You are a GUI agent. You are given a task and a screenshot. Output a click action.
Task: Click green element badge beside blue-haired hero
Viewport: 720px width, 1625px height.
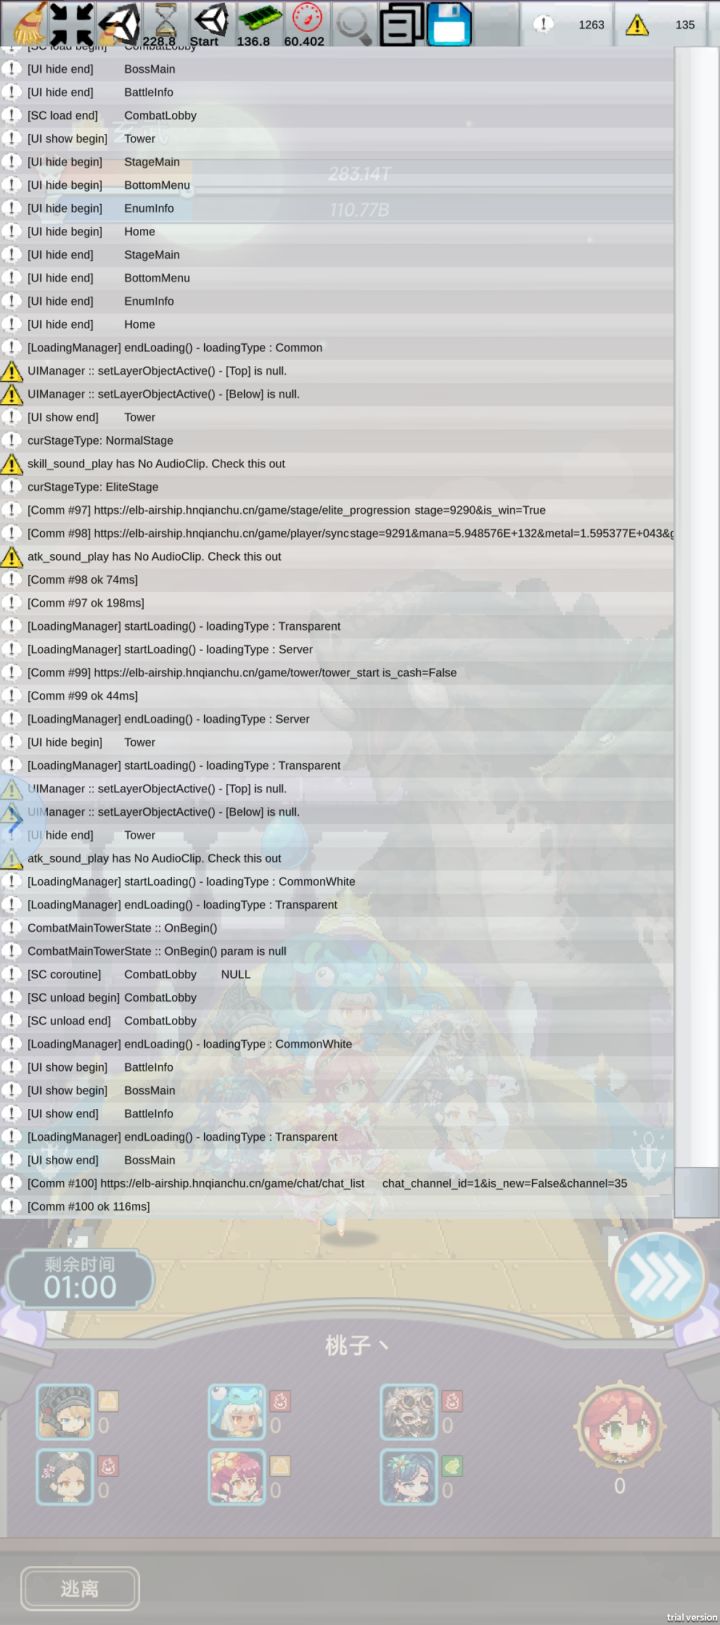point(452,1465)
